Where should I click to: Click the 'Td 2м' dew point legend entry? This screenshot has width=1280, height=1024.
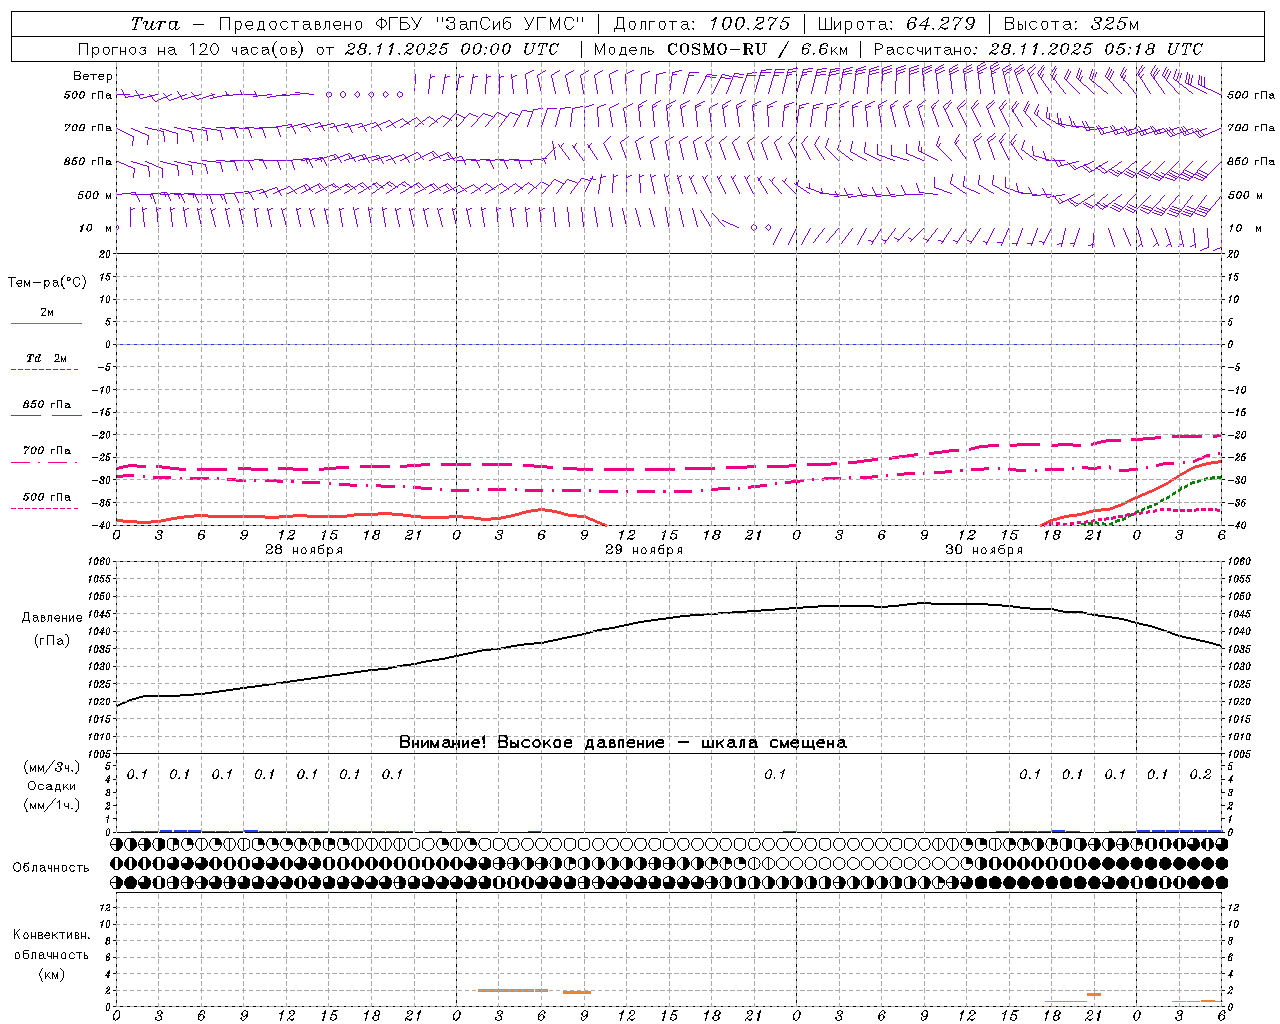click(x=47, y=358)
